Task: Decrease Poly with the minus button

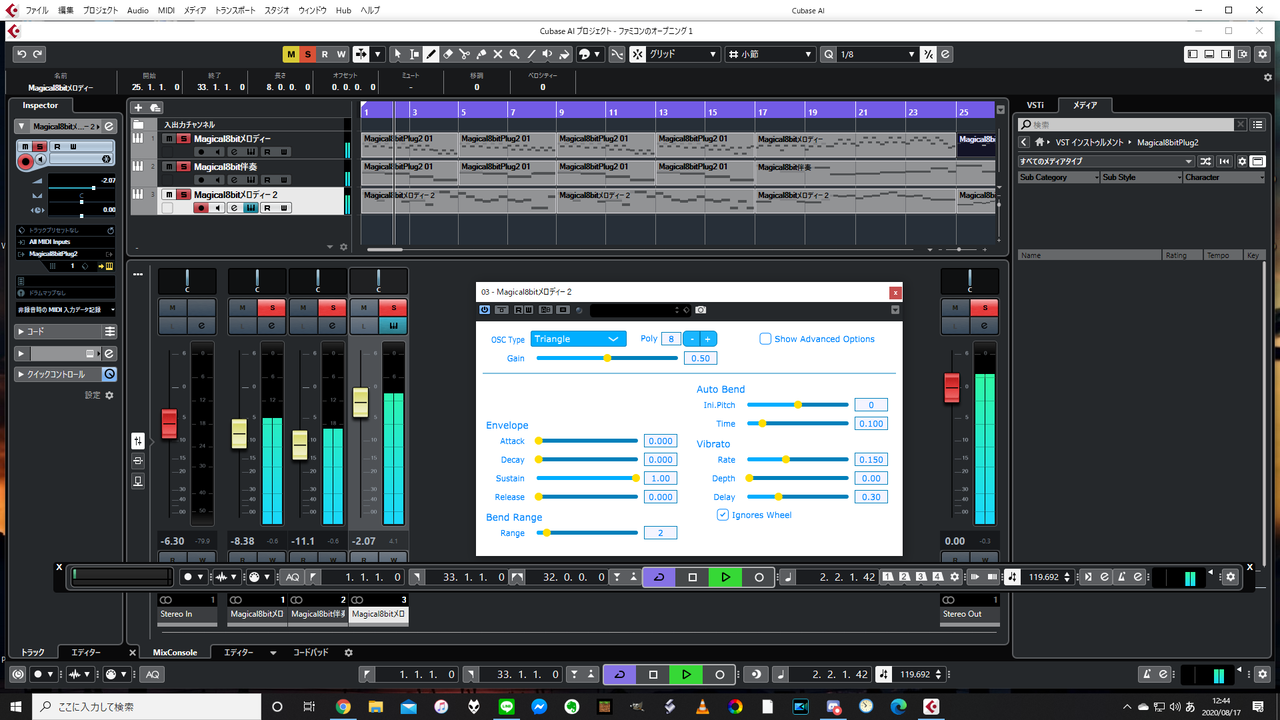Action: [690, 339]
